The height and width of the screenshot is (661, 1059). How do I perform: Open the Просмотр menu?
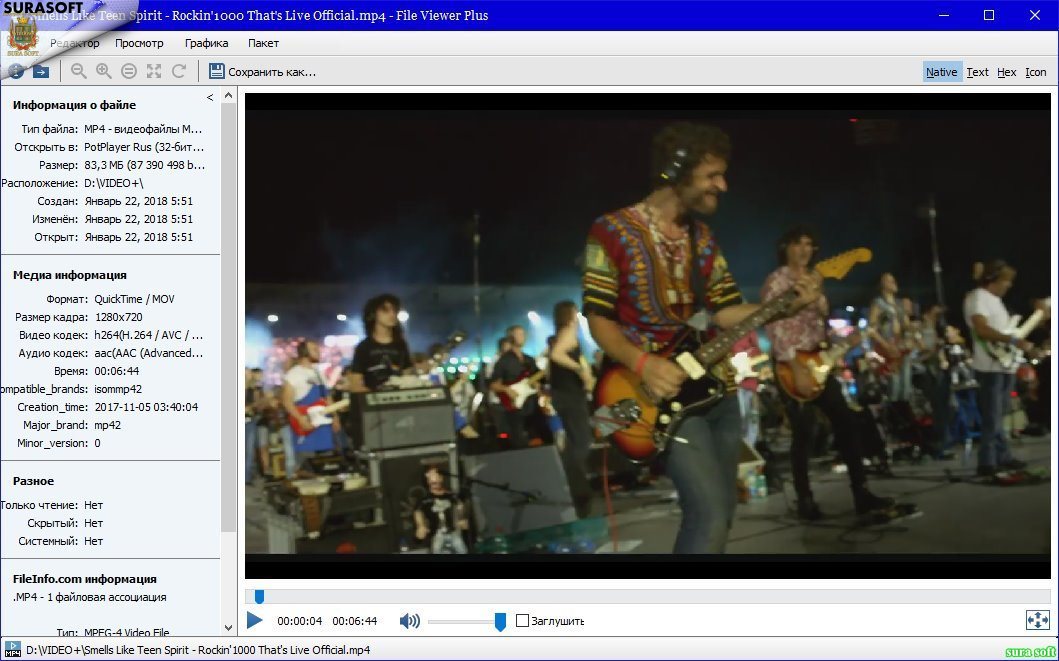(139, 43)
